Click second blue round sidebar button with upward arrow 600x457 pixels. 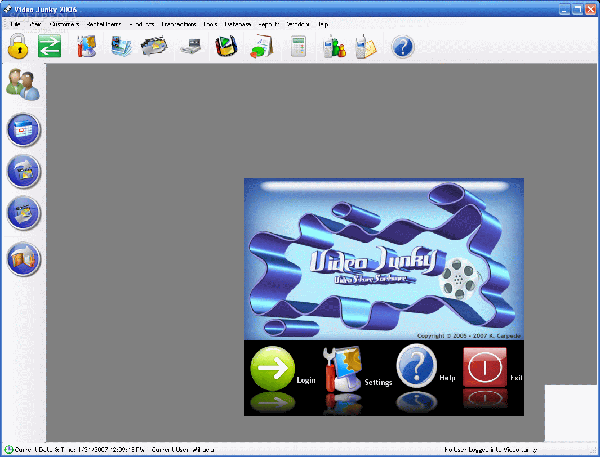[23, 171]
